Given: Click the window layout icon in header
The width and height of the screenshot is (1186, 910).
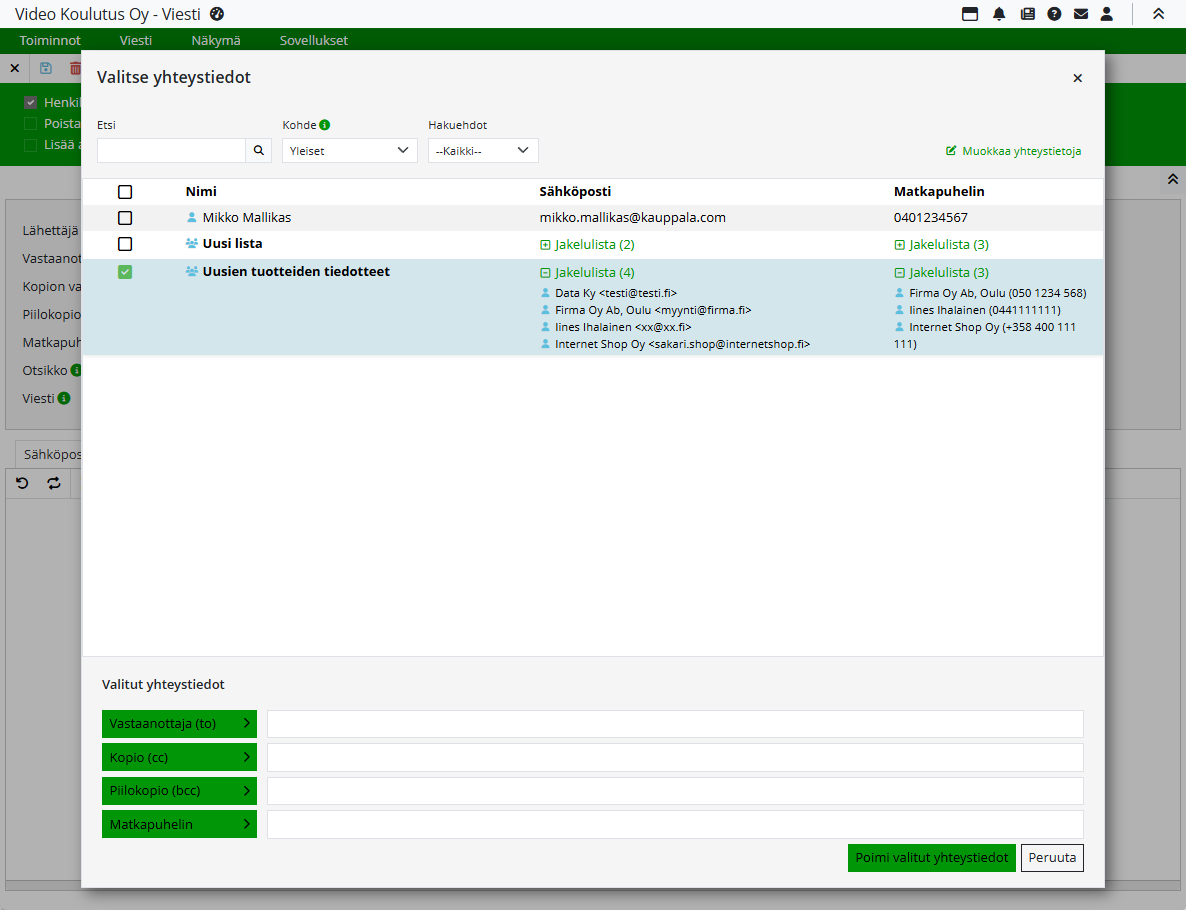Looking at the screenshot, I should [970, 14].
